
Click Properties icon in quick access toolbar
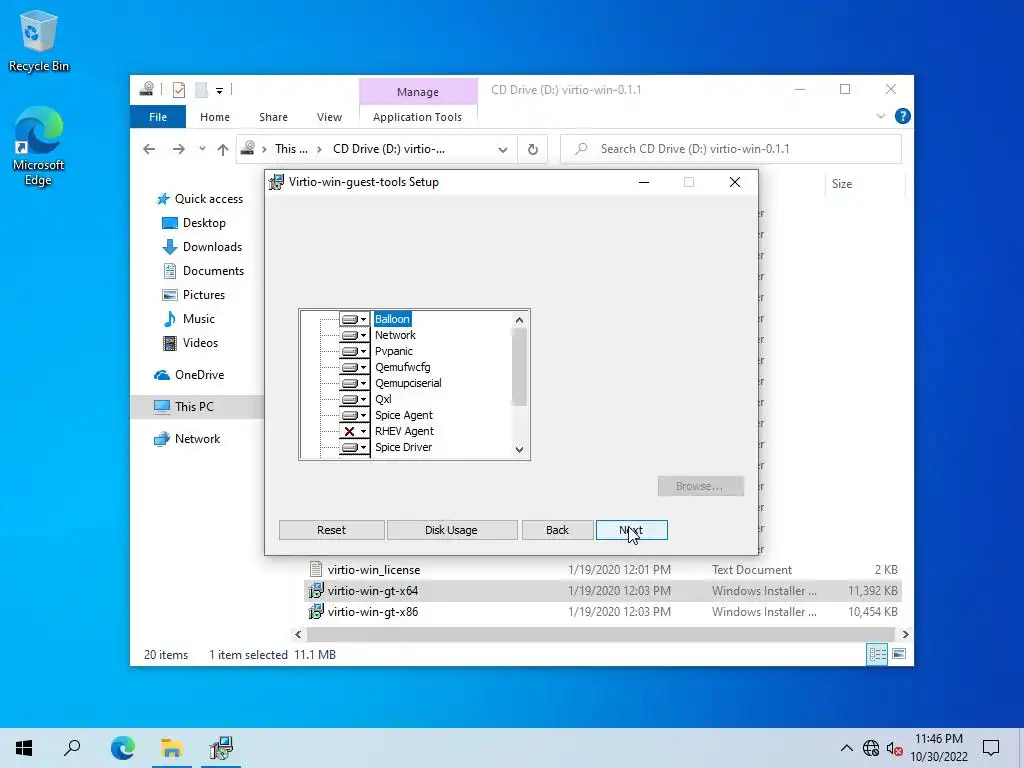179,89
